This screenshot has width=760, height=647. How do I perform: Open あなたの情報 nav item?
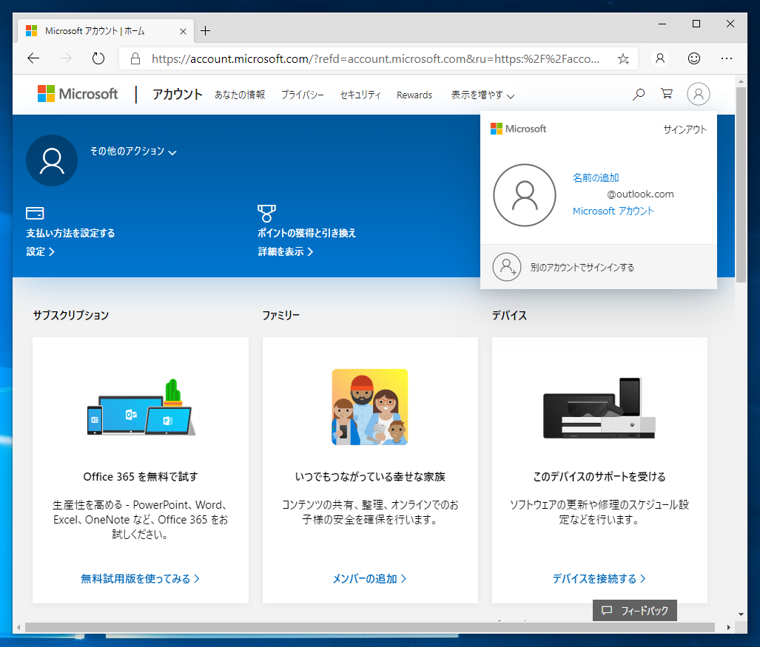pyautogui.click(x=240, y=95)
